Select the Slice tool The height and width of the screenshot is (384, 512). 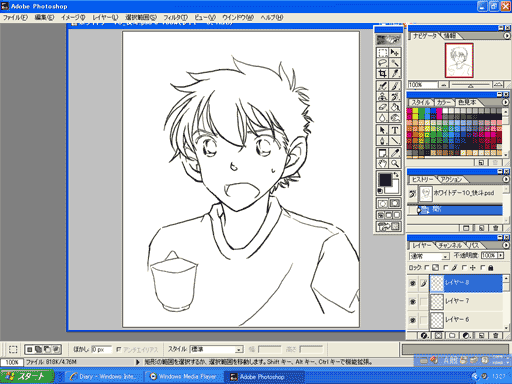(x=395, y=73)
